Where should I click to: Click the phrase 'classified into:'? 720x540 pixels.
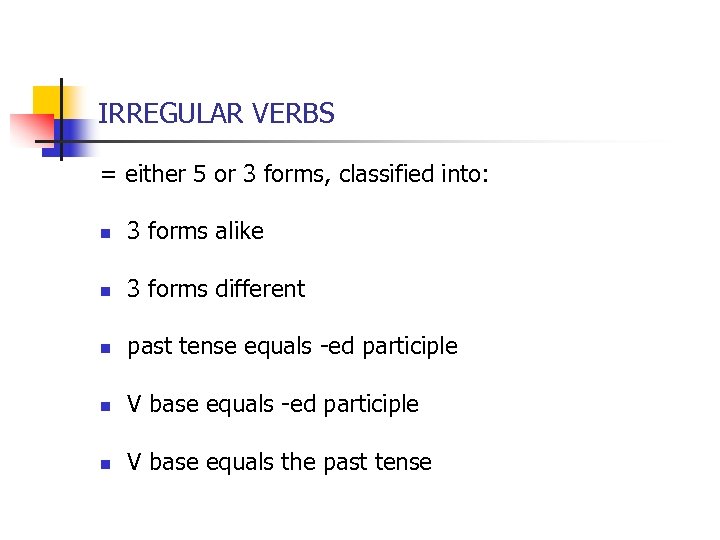(x=414, y=175)
